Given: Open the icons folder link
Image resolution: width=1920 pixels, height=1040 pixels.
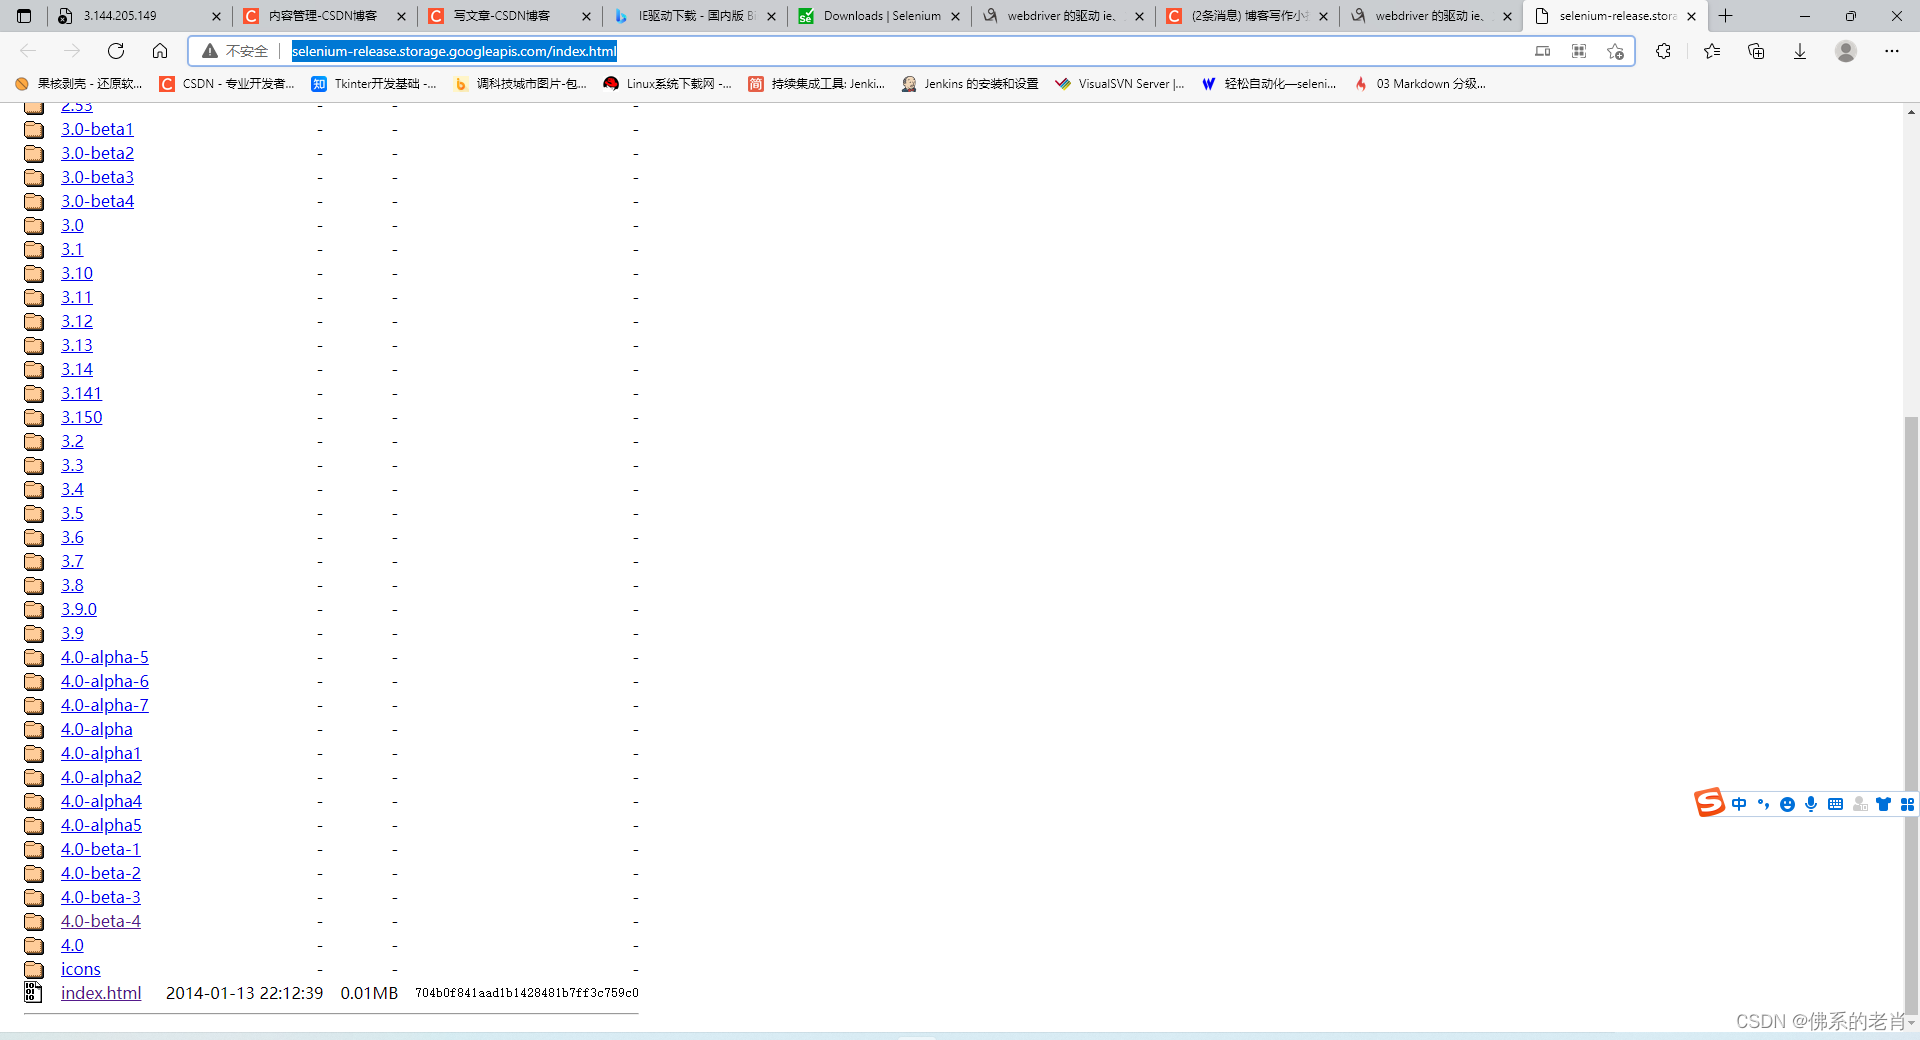Looking at the screenshot, I should pos(81,969).
